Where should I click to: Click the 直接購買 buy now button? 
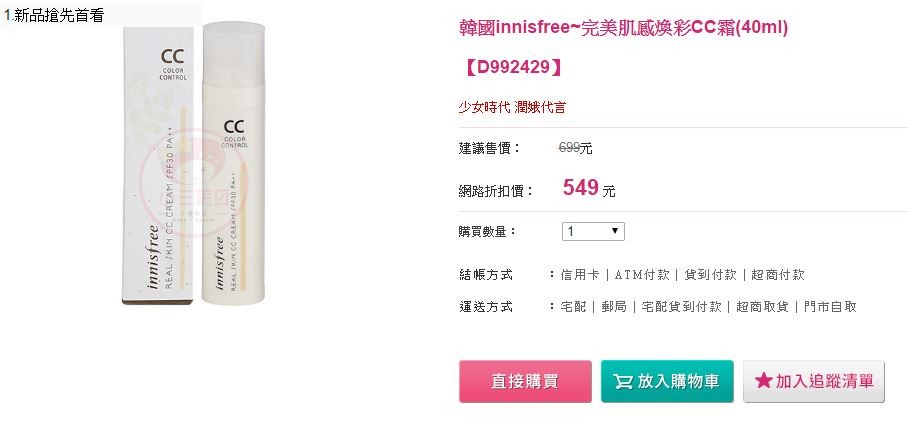pyautogui.click(x=525, y=381)
